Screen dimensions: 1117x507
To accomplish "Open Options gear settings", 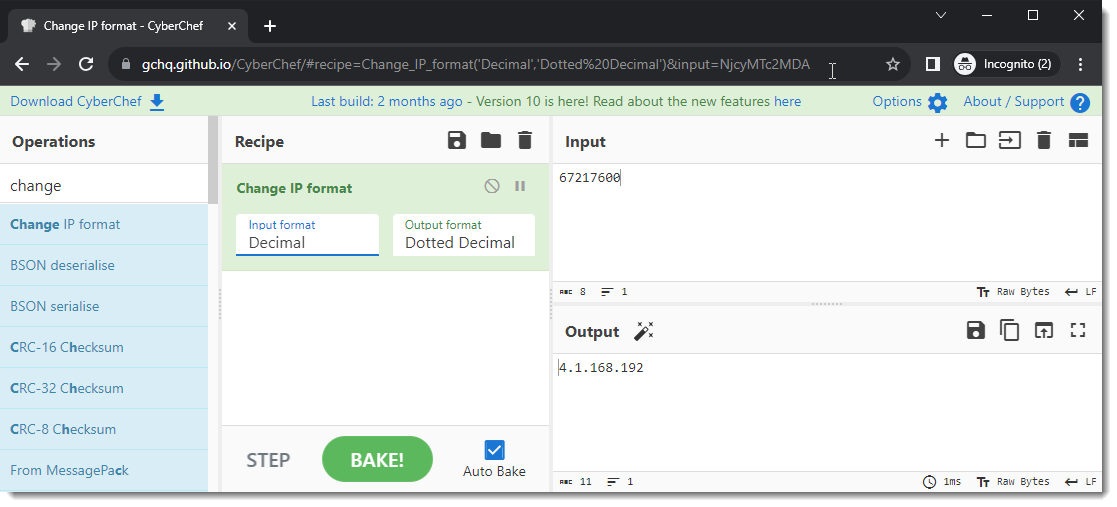I will click(x=910, y=102).
